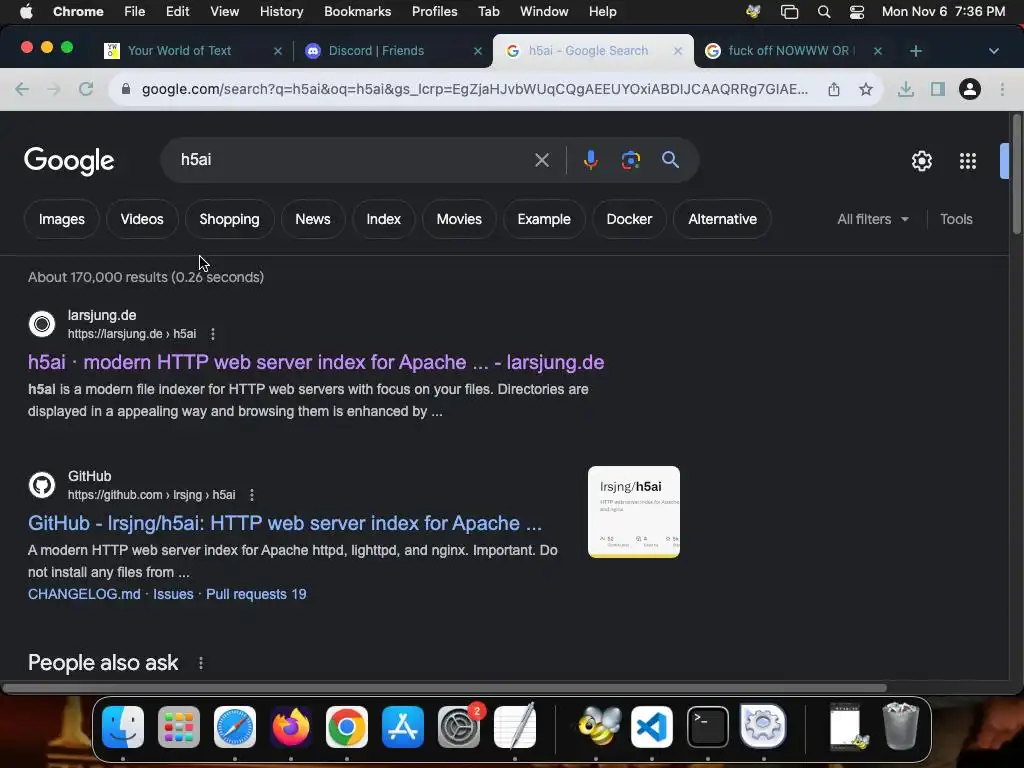Select the Shopping filter chip
The width and height of the screenshot is (1024, 768).
[229, 219]
